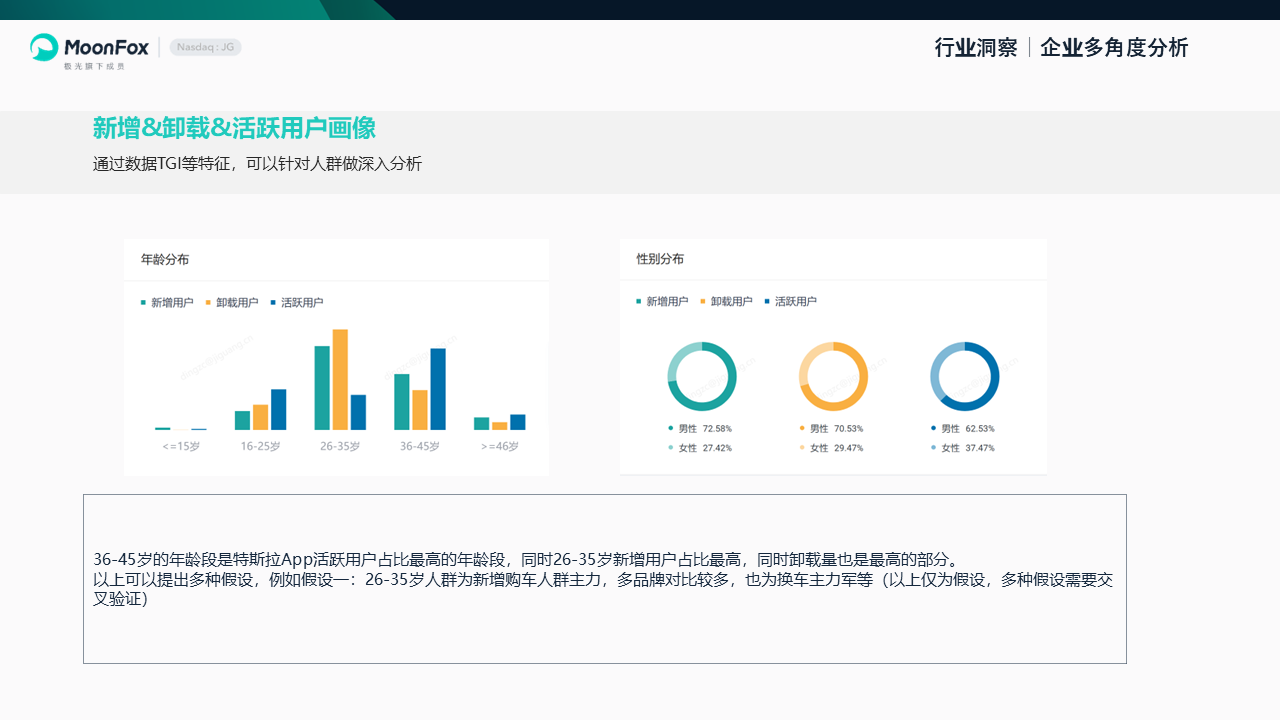1280x720 pixels.
Task: Hide 活跃用户 series in the 性别分布 chart
Action: pos(790,301)
